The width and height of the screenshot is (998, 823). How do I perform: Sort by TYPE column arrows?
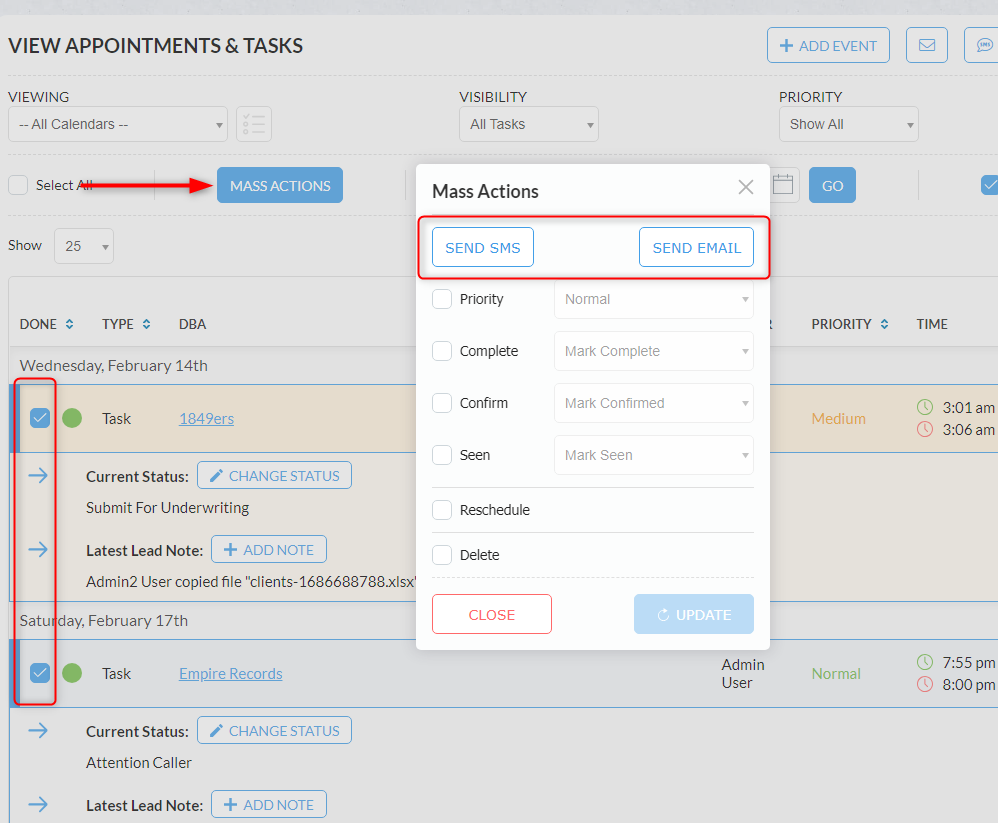click(x=146, y=324)
